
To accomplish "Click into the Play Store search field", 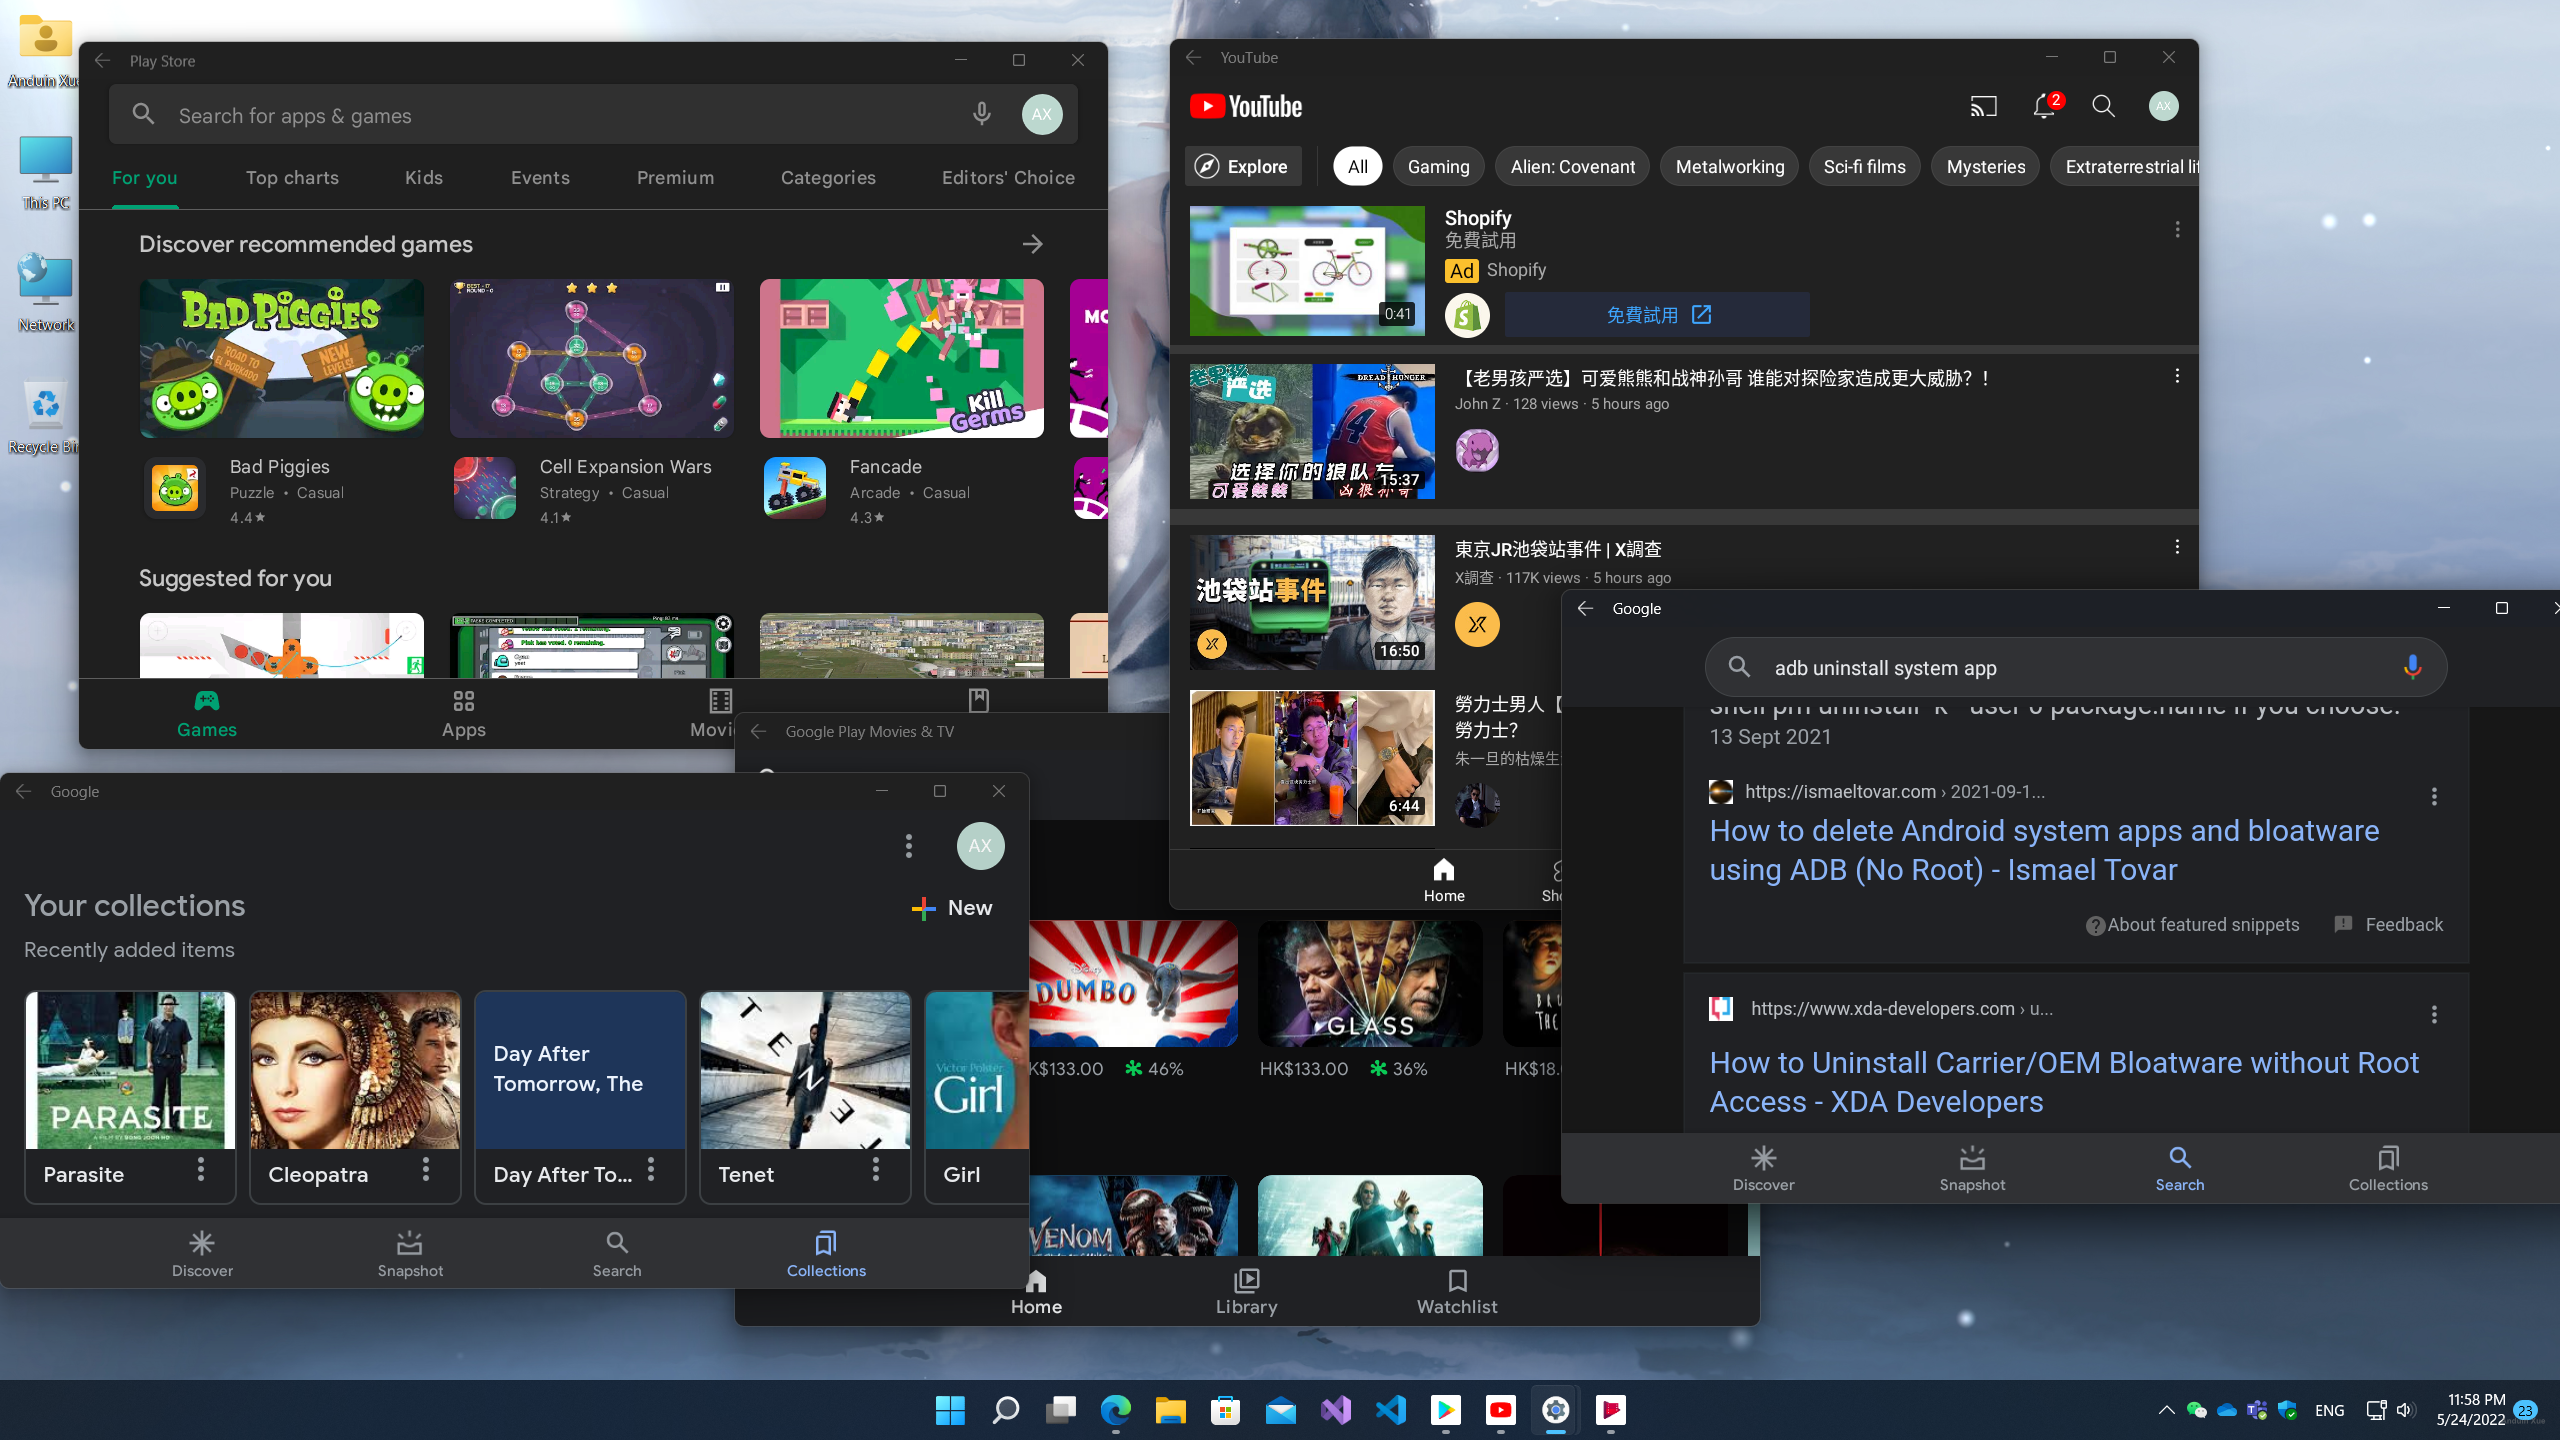I will [x=593, y=115].
